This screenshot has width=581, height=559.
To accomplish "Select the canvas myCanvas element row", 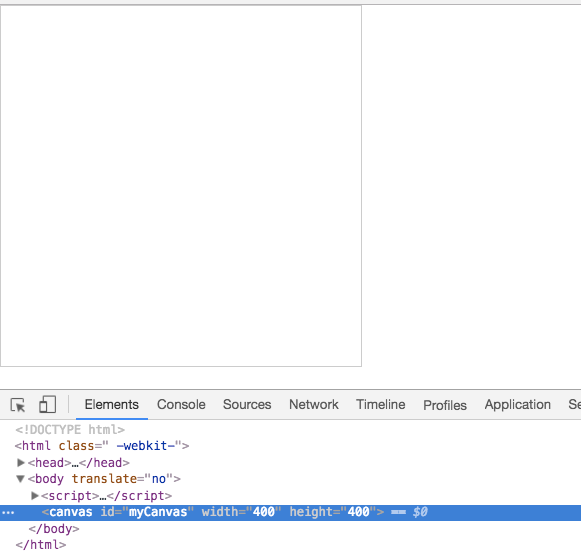I will coord(290,513).
